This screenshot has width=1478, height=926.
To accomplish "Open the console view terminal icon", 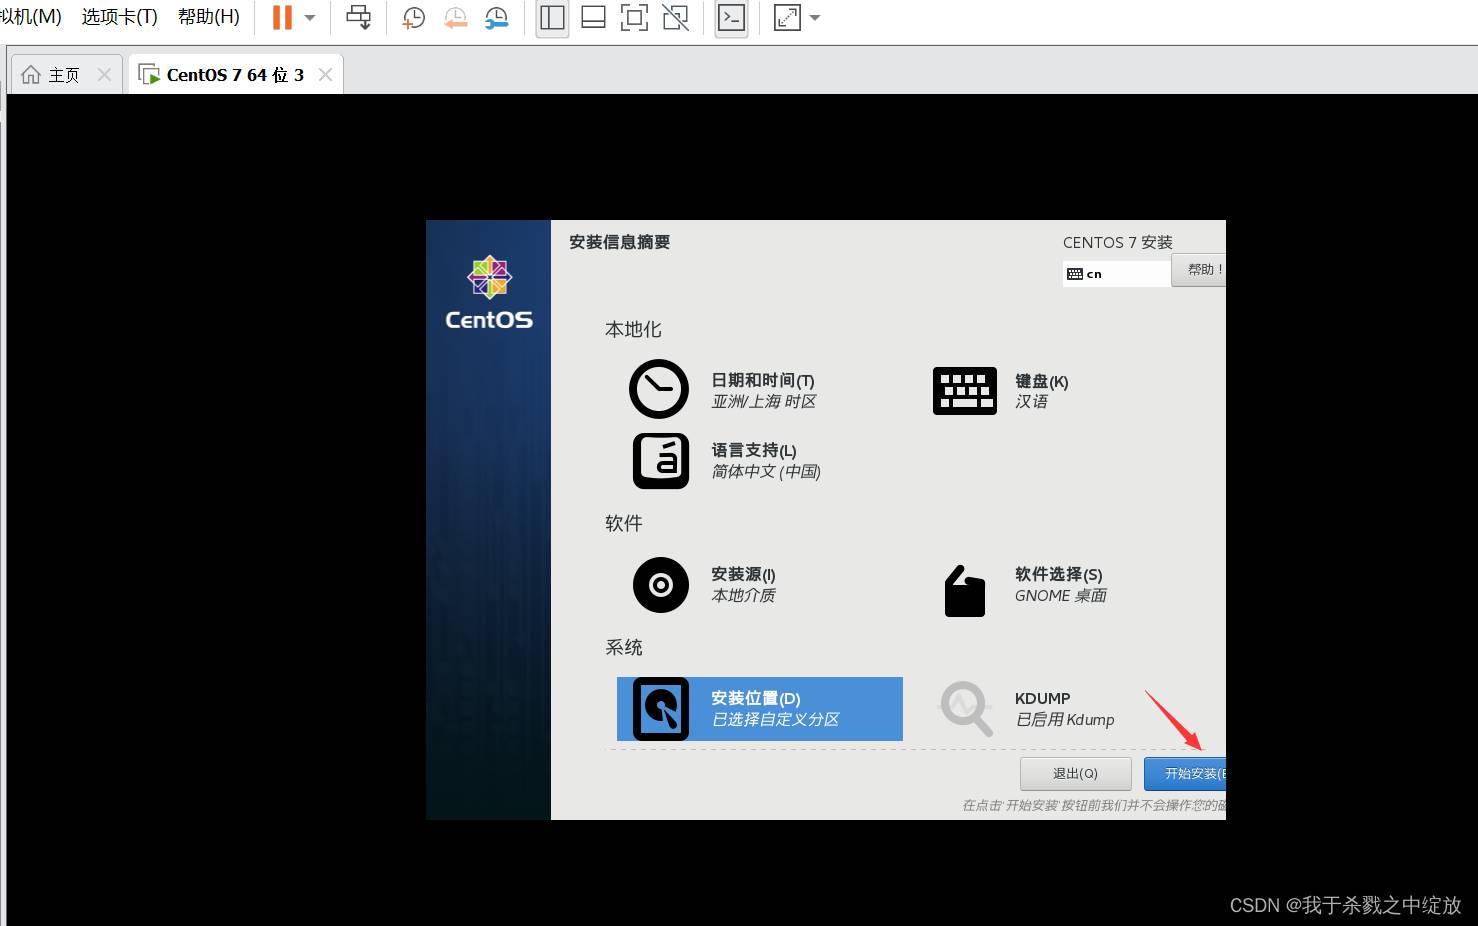I will (732, 18).
